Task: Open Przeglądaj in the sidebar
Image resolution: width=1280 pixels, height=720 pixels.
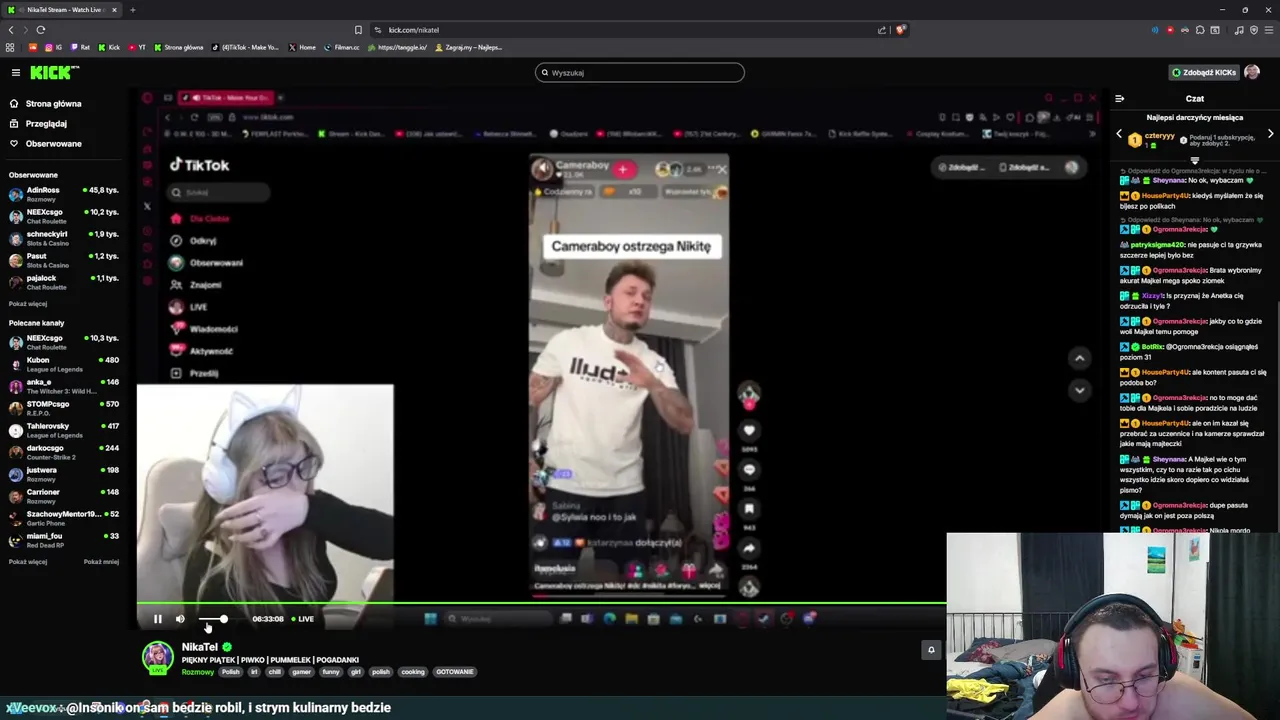Action: click(46, 123)
